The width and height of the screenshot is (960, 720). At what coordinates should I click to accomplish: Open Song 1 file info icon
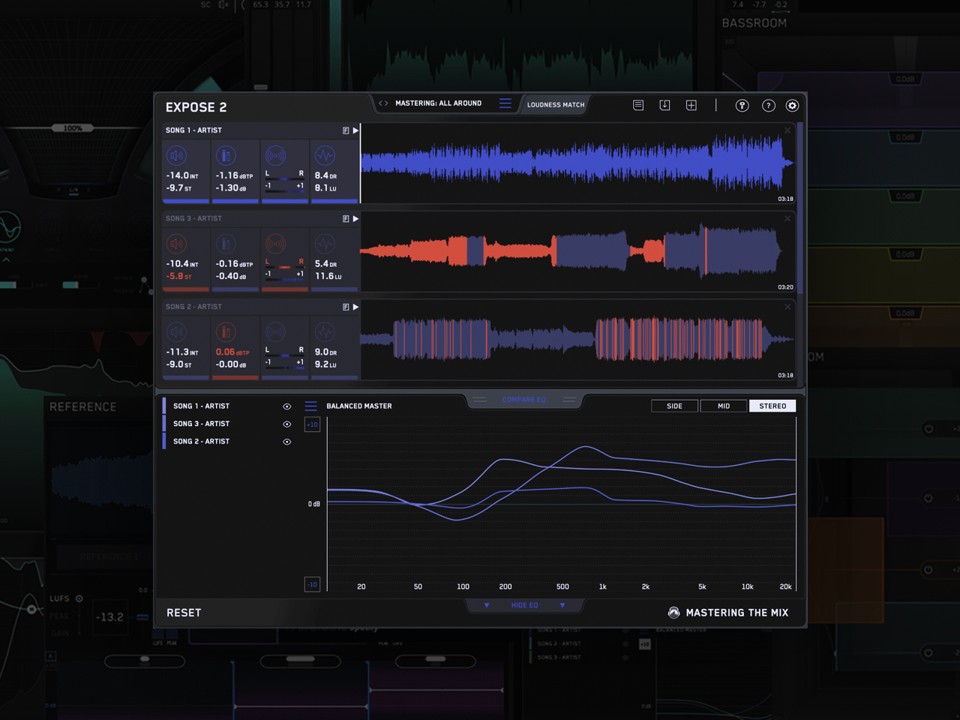345,130
